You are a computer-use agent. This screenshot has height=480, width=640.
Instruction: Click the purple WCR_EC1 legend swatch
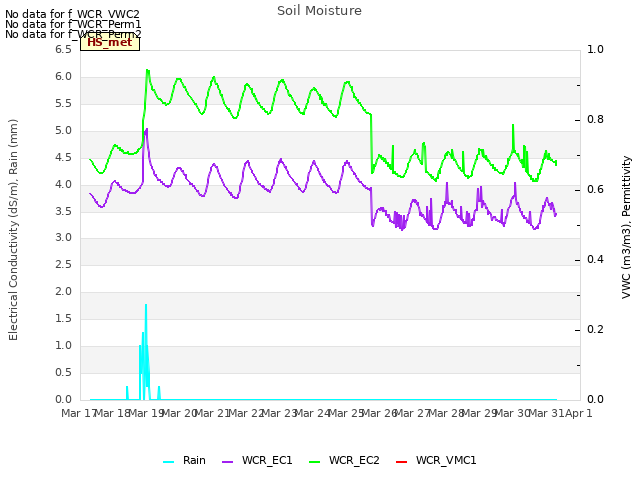click(227, 462)
